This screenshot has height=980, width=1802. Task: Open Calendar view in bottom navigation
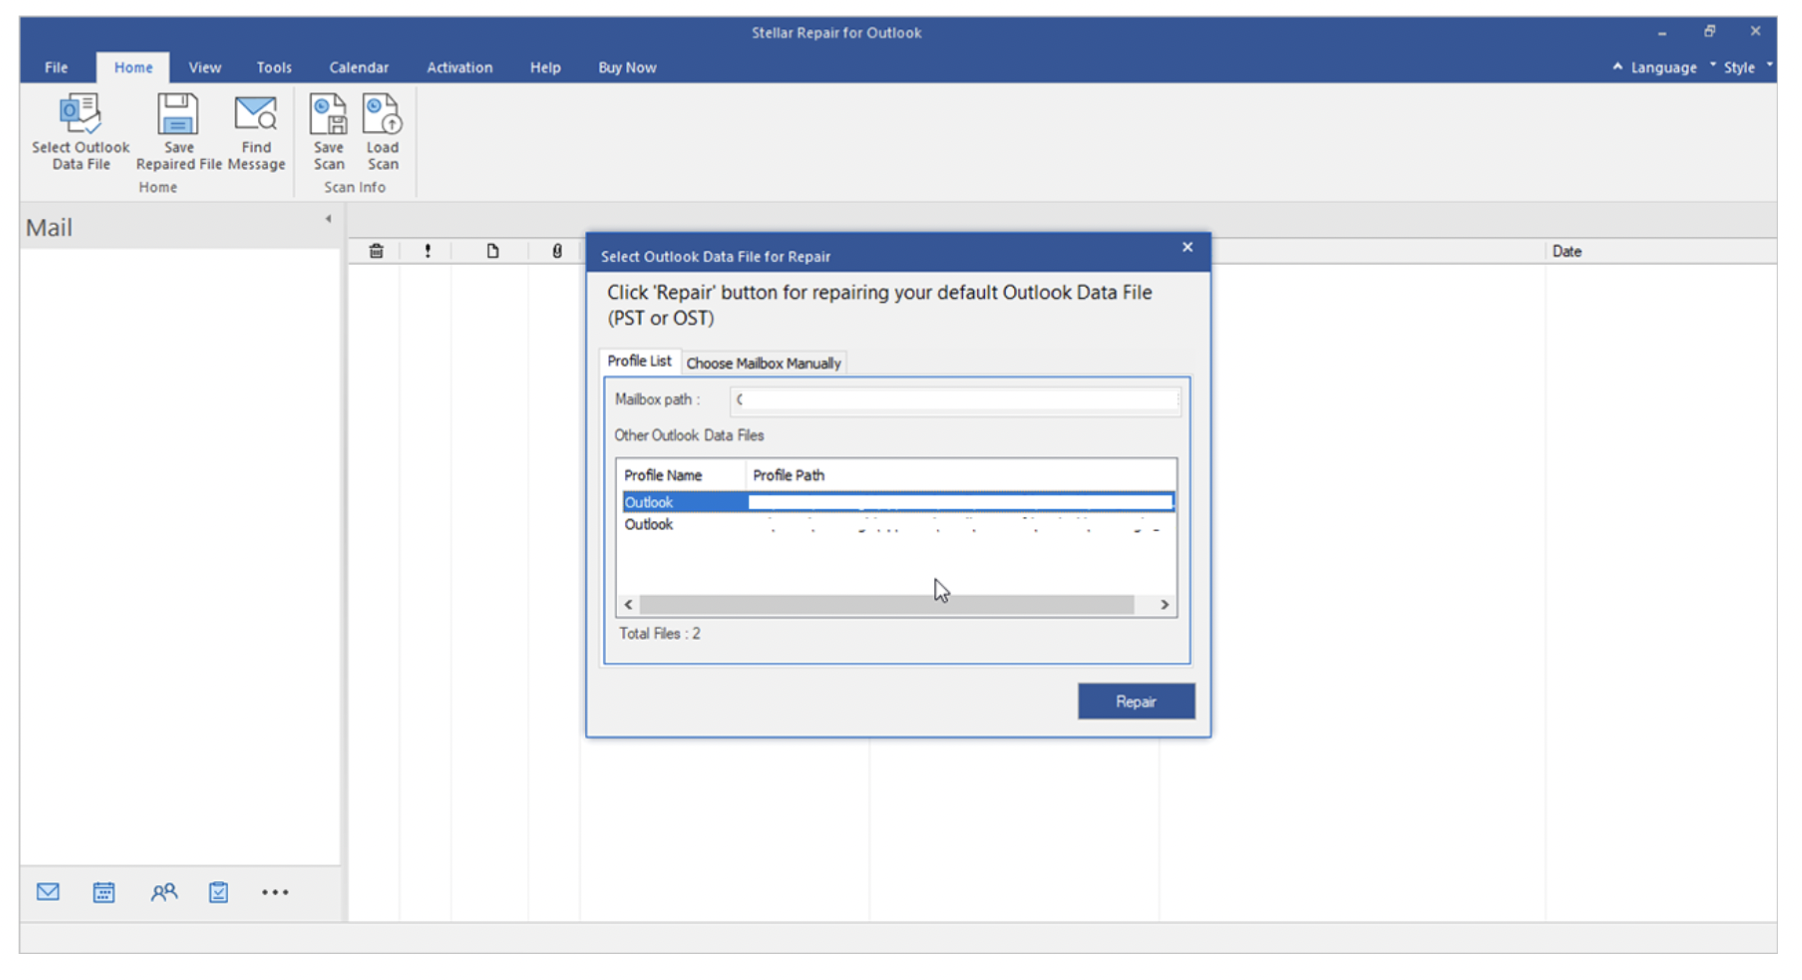coord(104,892)
